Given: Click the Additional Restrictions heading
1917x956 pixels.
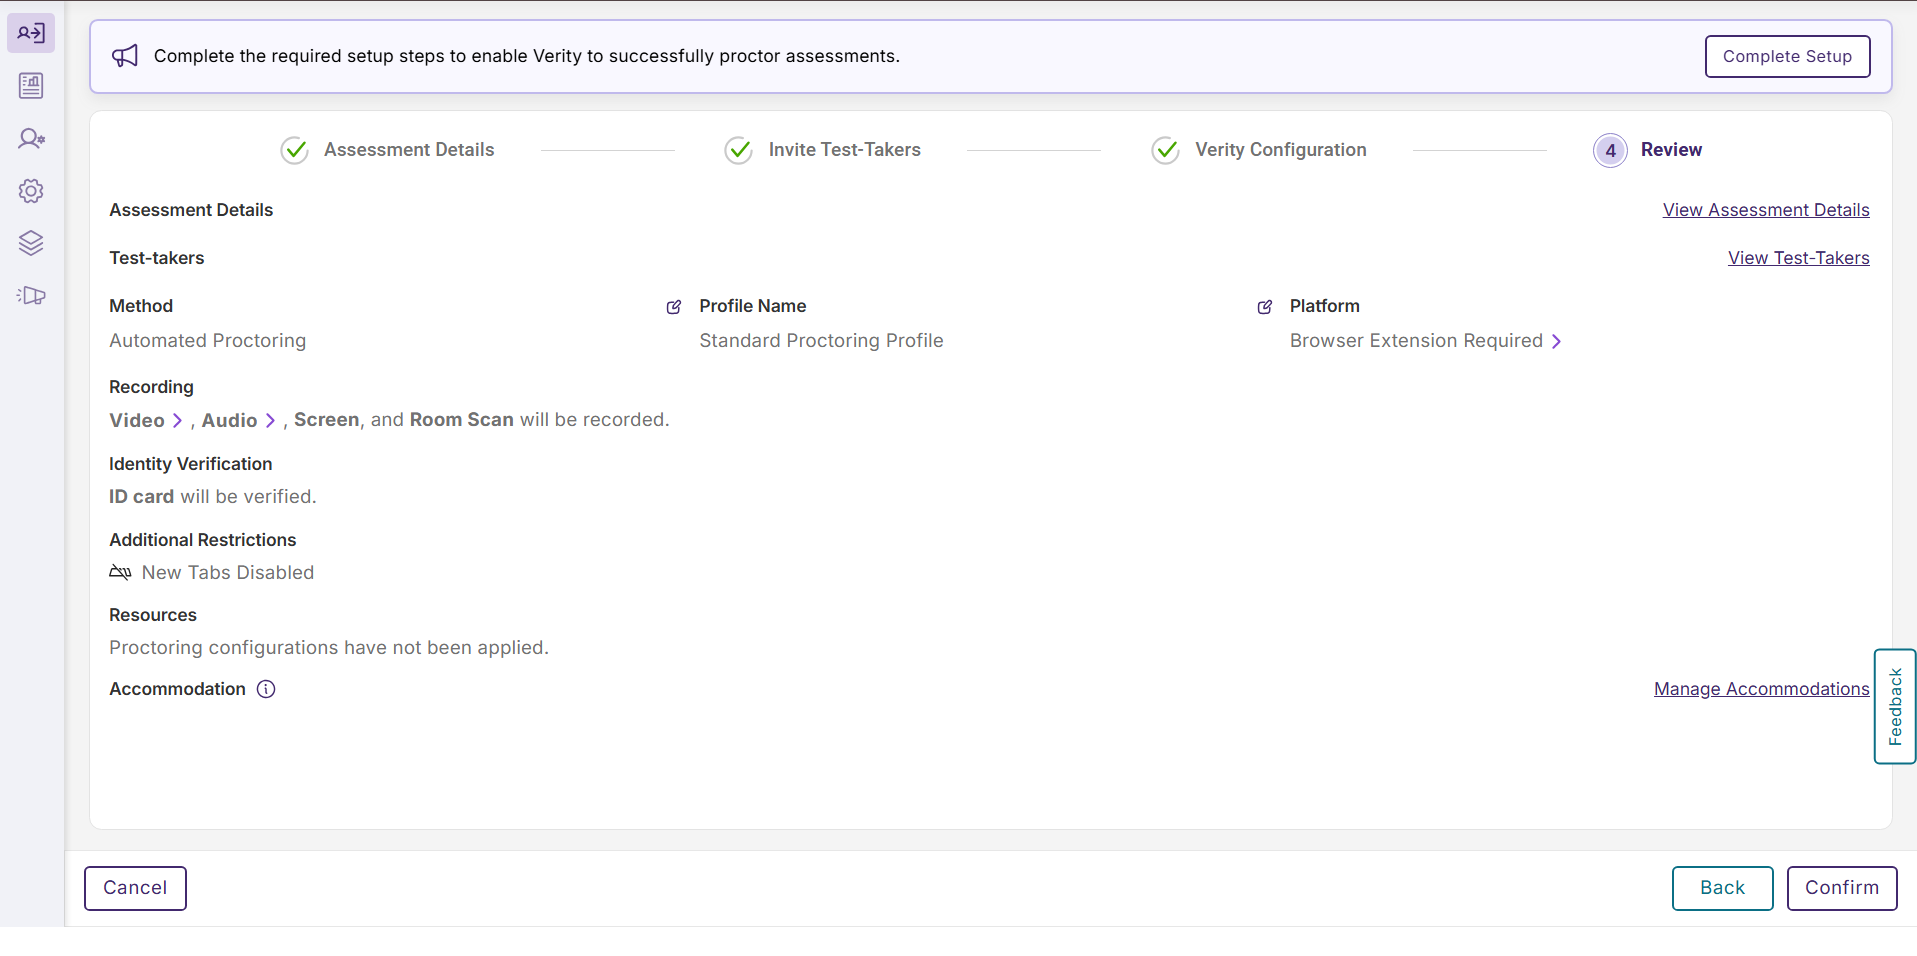Looking at the screenshot, I should (x=203, y=540).
